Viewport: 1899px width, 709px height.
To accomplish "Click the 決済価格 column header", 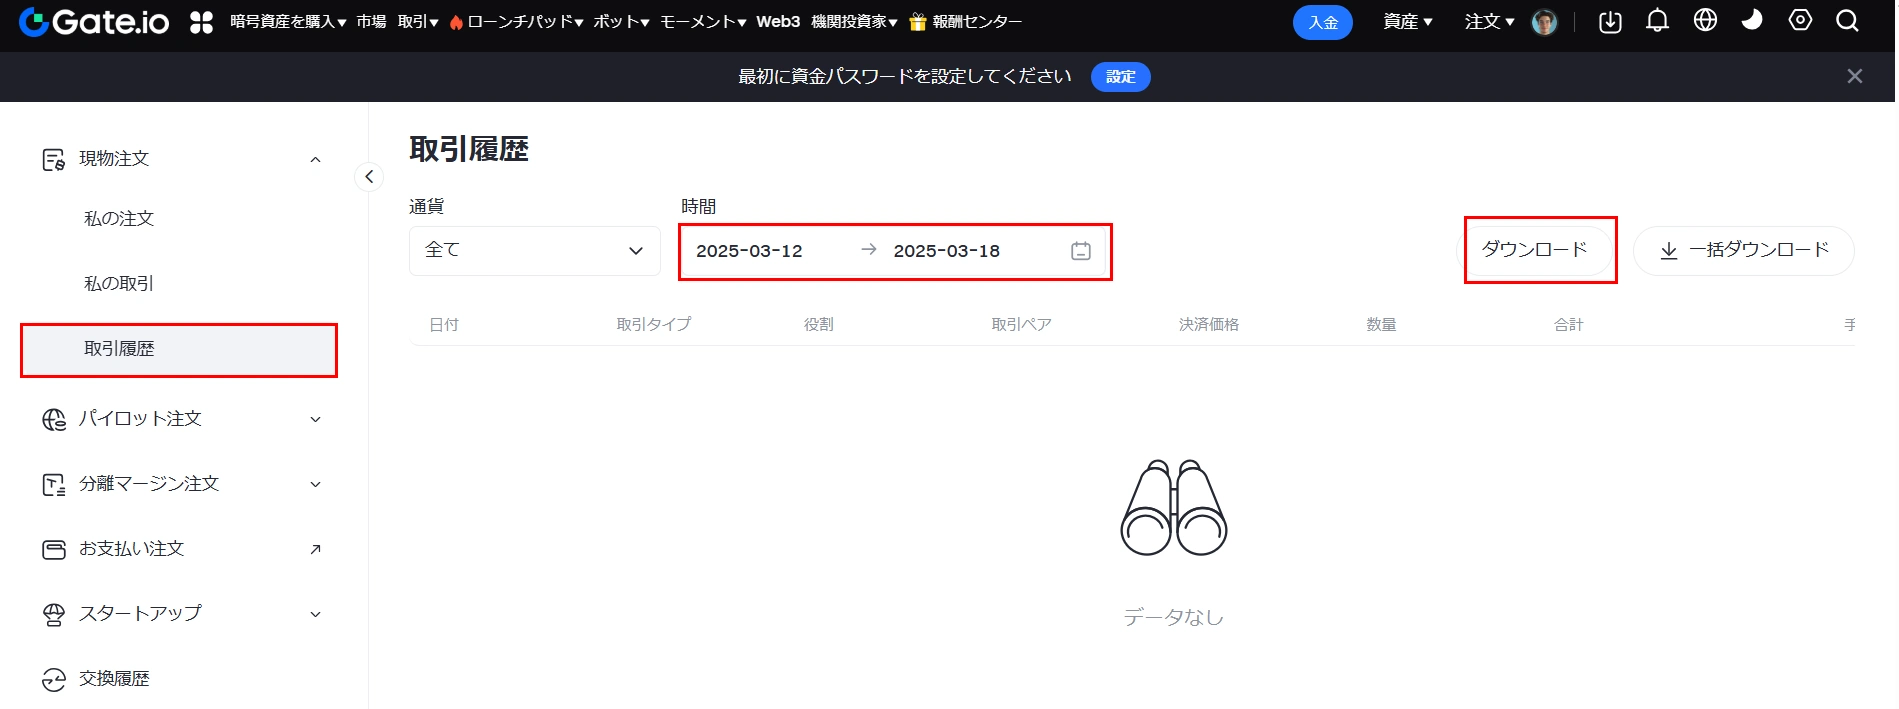I will (1209, 325).
